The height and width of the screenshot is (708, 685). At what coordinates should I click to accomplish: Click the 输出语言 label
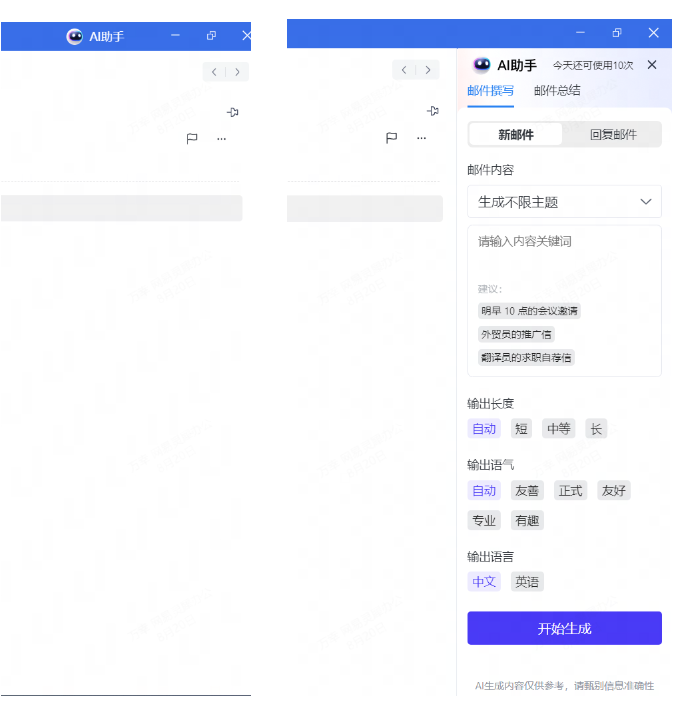(x=490, y=557)
